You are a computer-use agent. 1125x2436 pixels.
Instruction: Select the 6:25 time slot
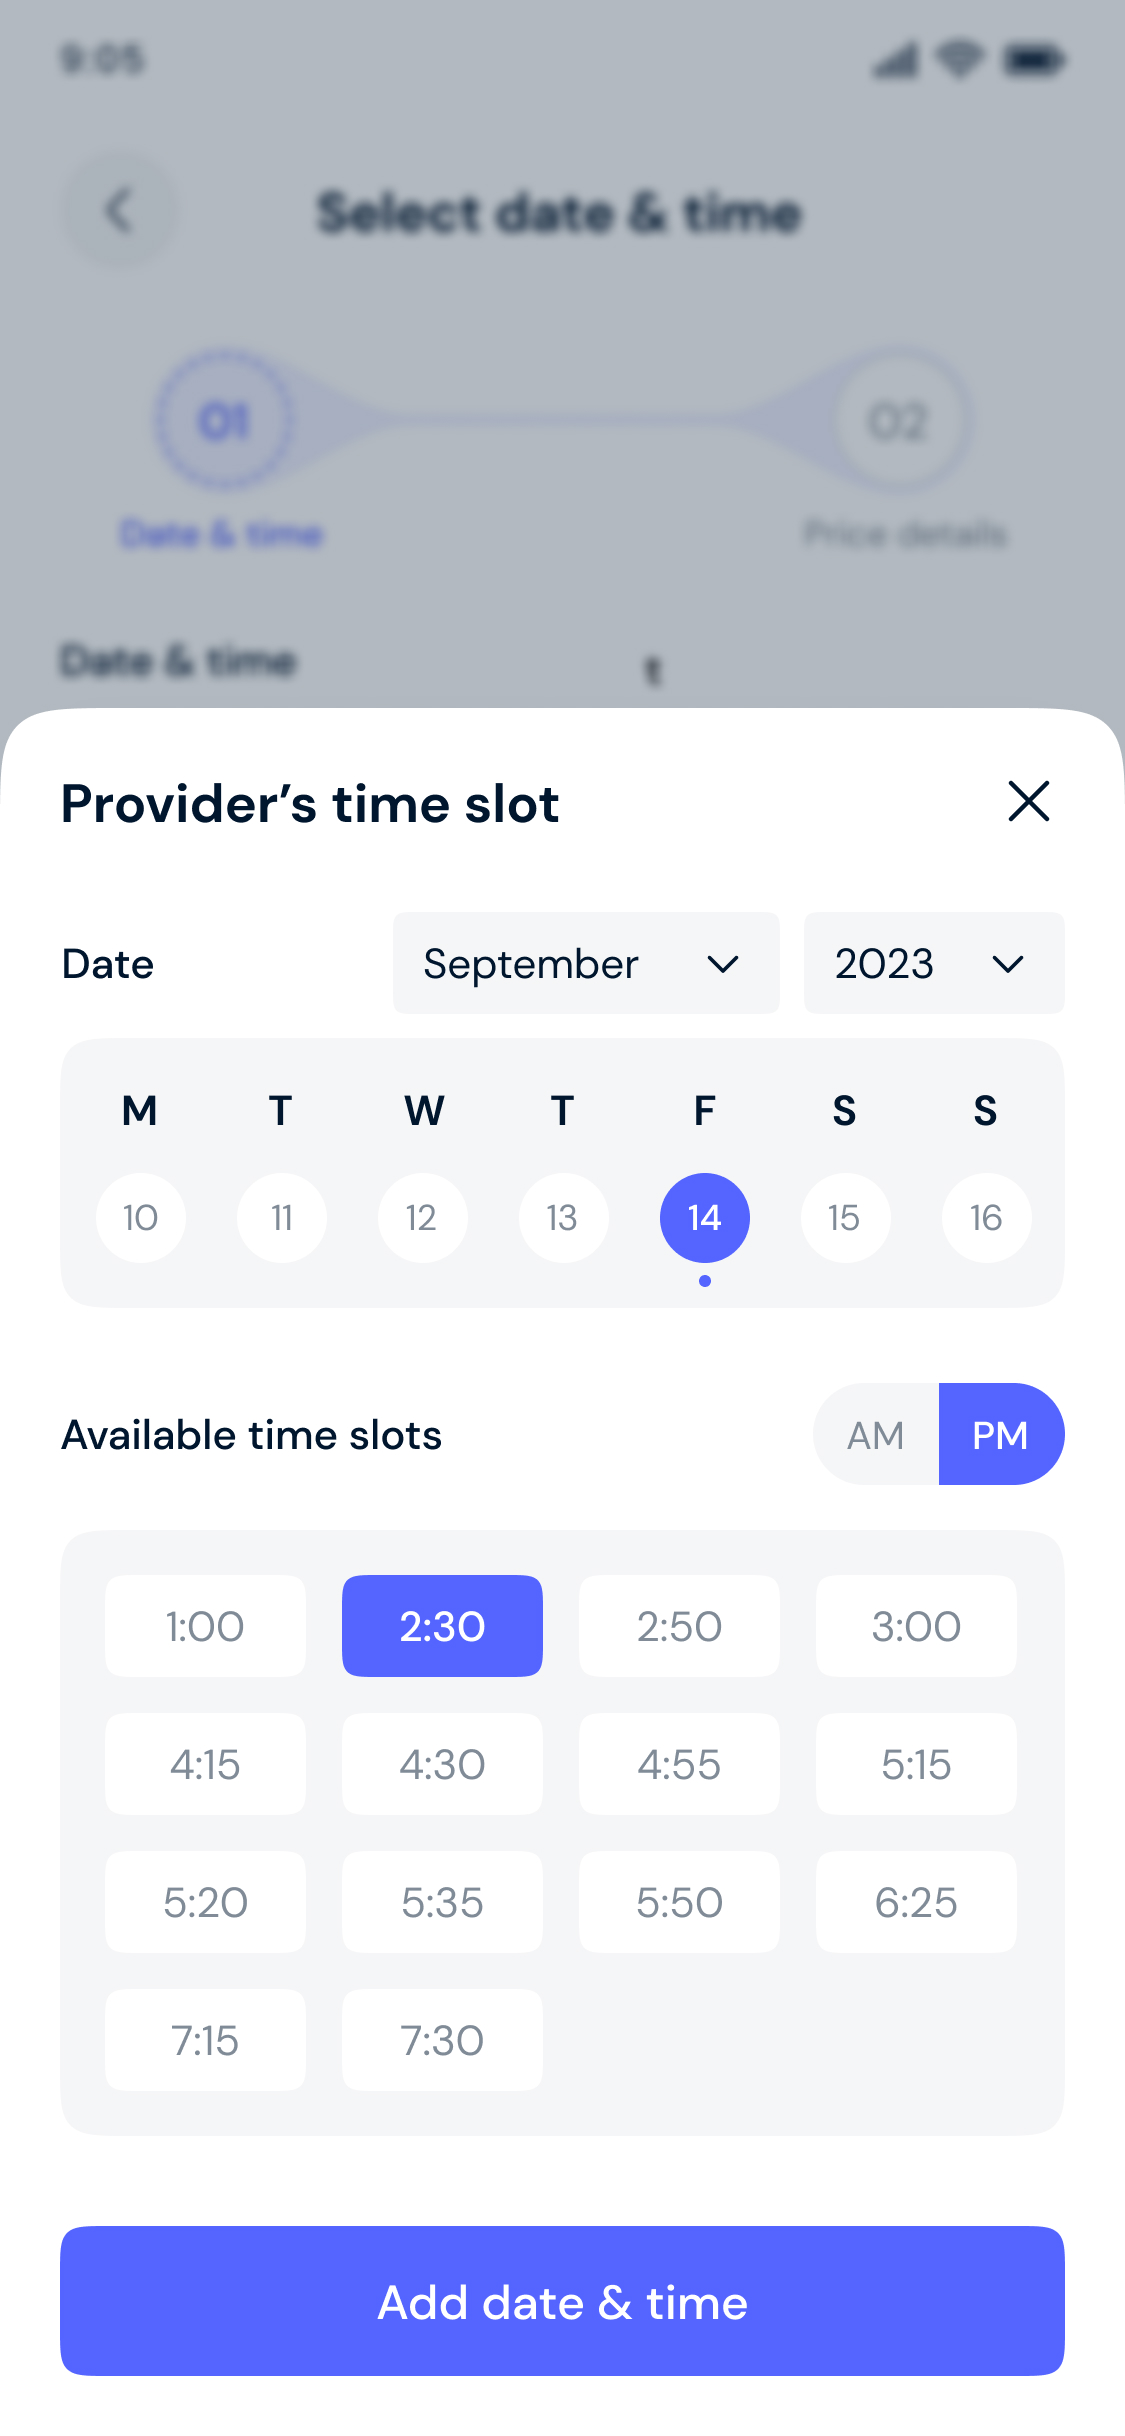pyautogui.click(x=916, y=1902)
